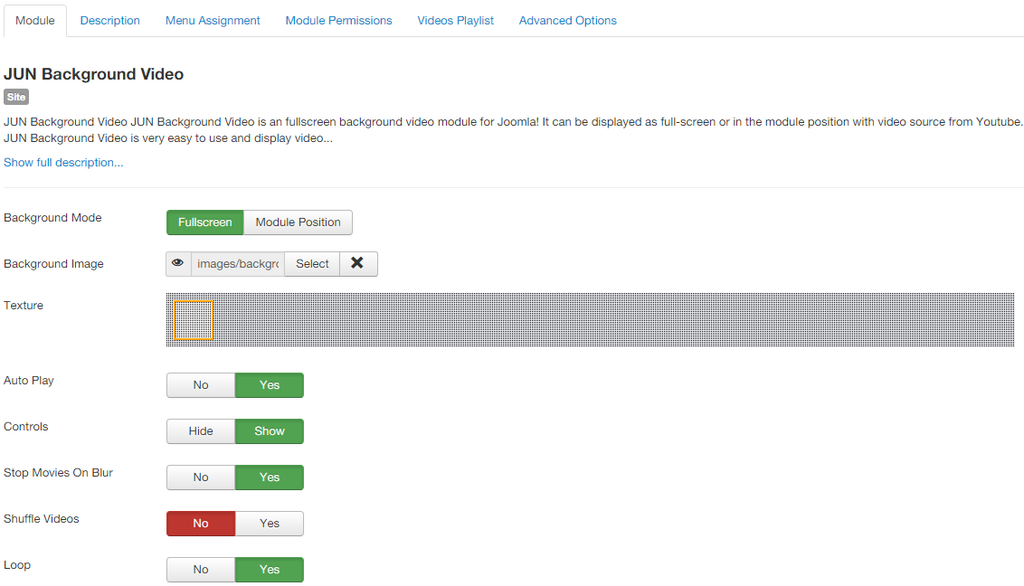Click Select to choose a background image
Screen dimensions: 1024x586
point(312,264)
